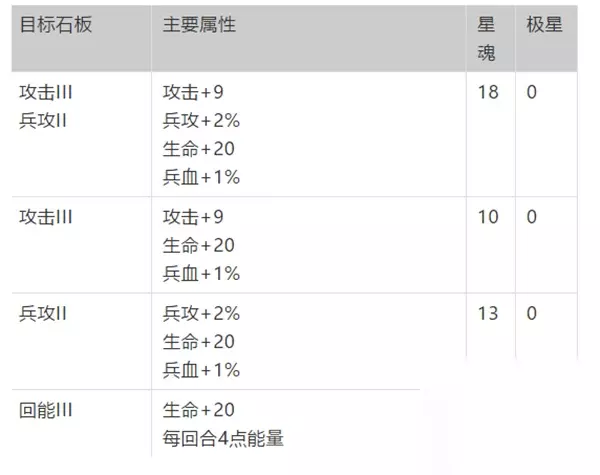Click 攻击III in the first table row
The height and width of the screenshot is (475, 600).
pyautogui.click(x=46, y=93)
